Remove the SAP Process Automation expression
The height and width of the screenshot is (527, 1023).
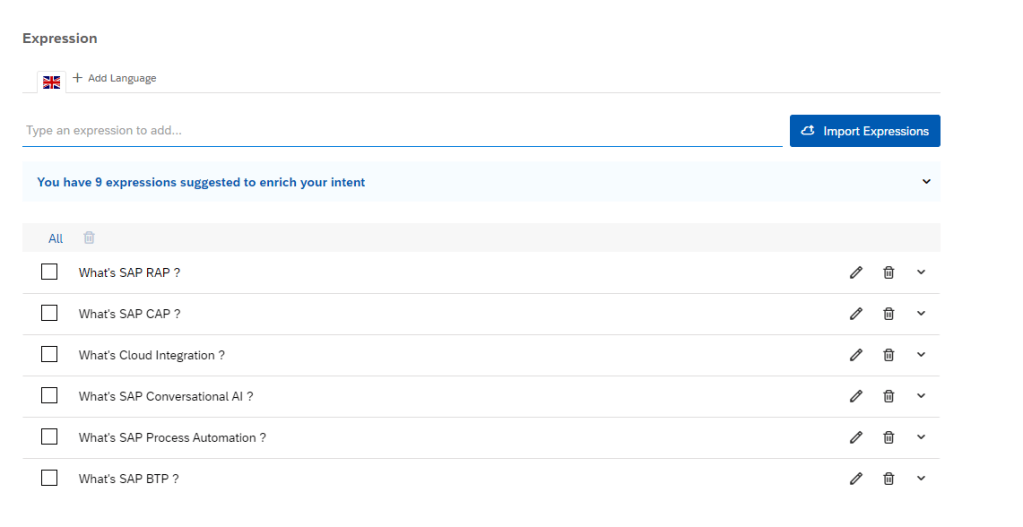click(888, 437)
